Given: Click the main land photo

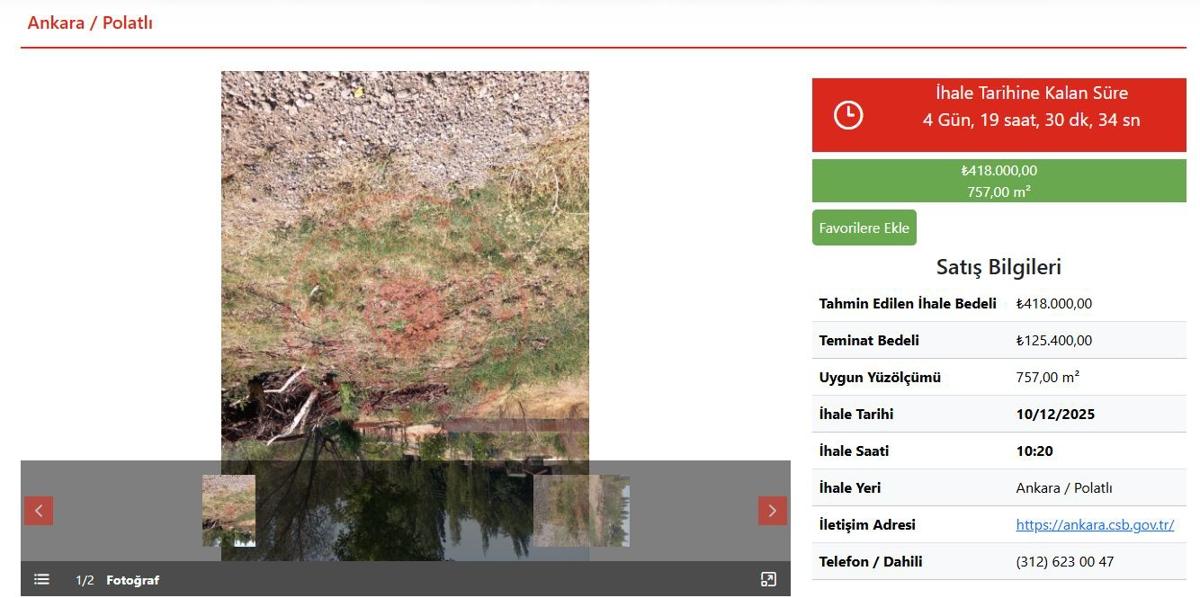Looking at the screenshot, I should pos(405,265).
